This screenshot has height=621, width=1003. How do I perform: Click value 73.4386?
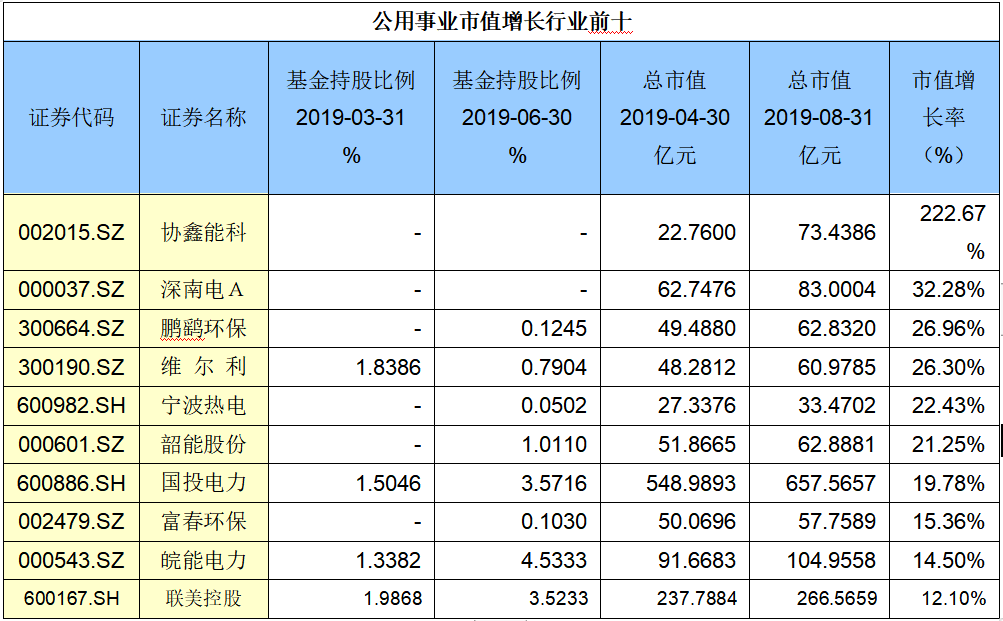pyautogui.click(x=837, y=232)
